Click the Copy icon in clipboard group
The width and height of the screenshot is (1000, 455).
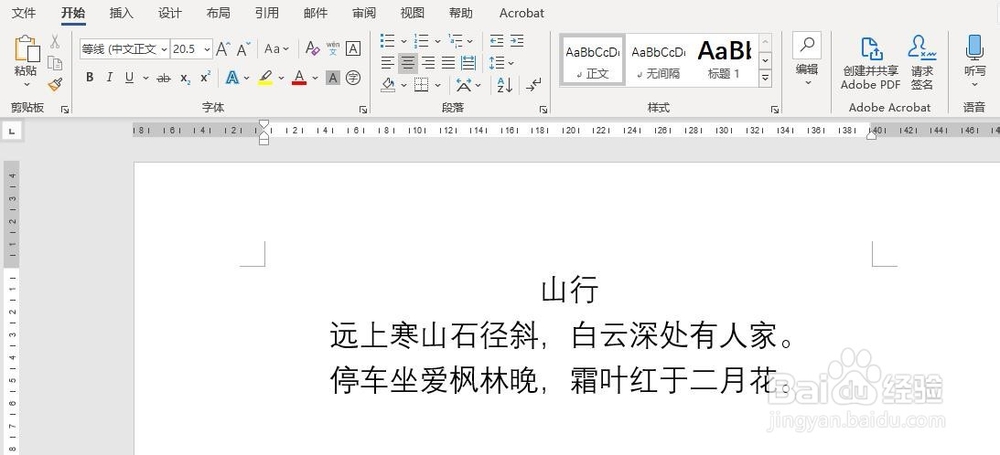coord(55,63)
